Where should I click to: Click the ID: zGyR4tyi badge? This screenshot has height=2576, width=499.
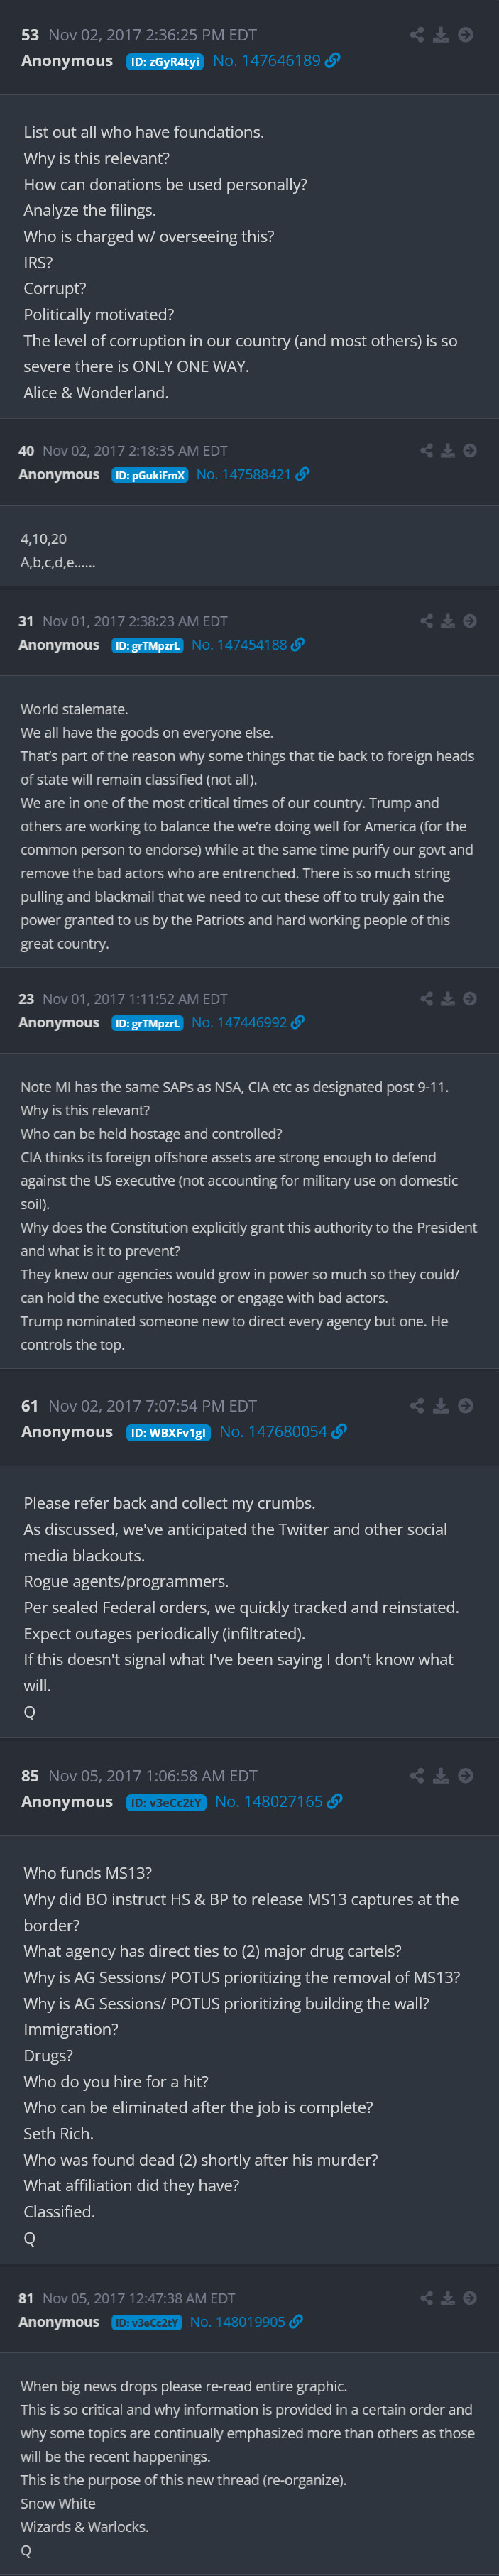tap(165, 62)
